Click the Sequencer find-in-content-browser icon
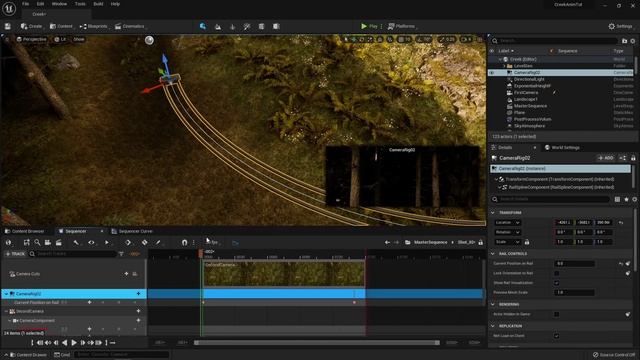 [27, 242]
